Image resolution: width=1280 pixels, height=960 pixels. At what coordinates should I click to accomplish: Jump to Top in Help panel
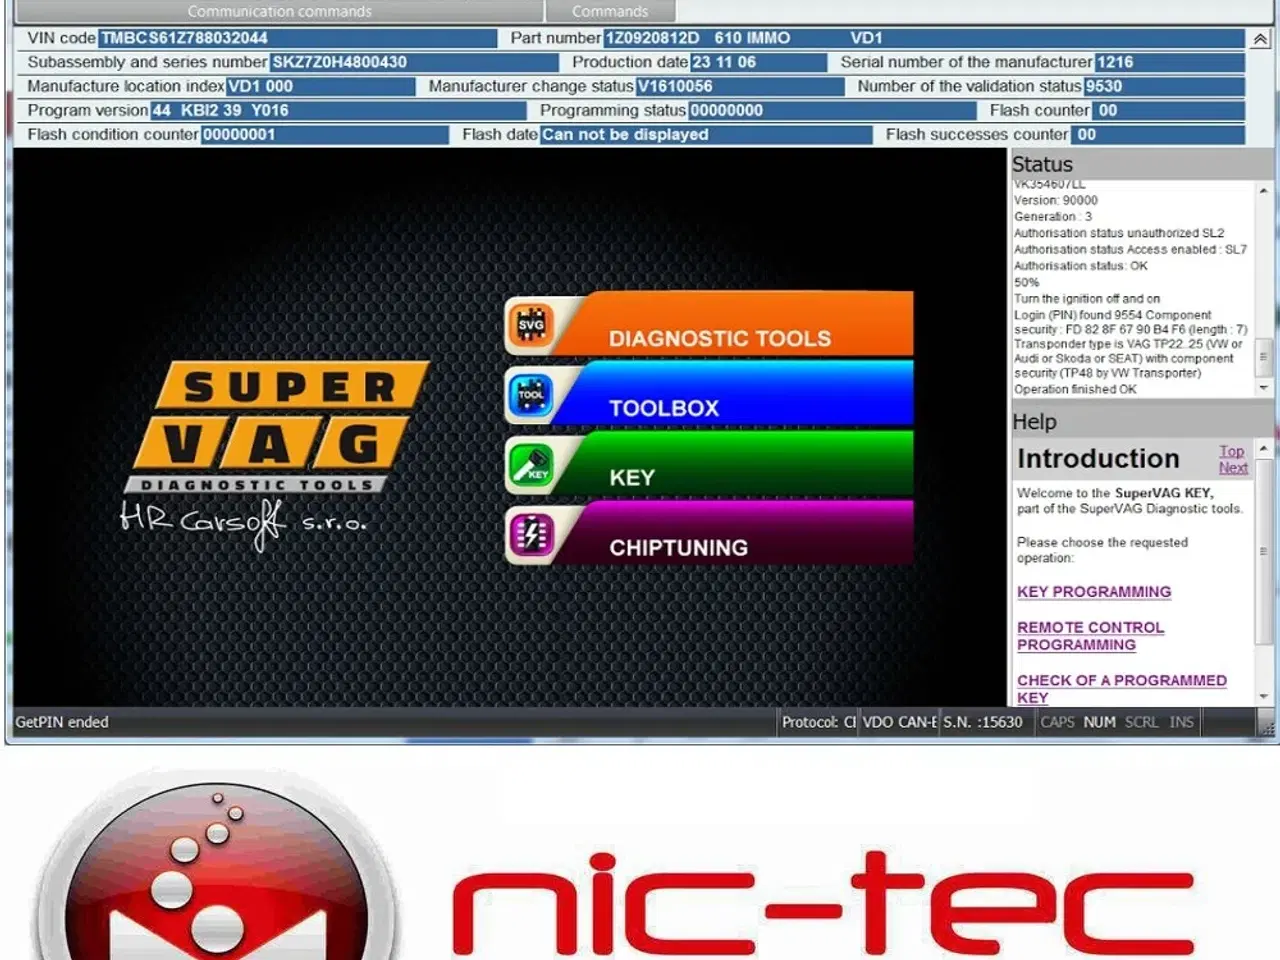tap(1232, 452)
